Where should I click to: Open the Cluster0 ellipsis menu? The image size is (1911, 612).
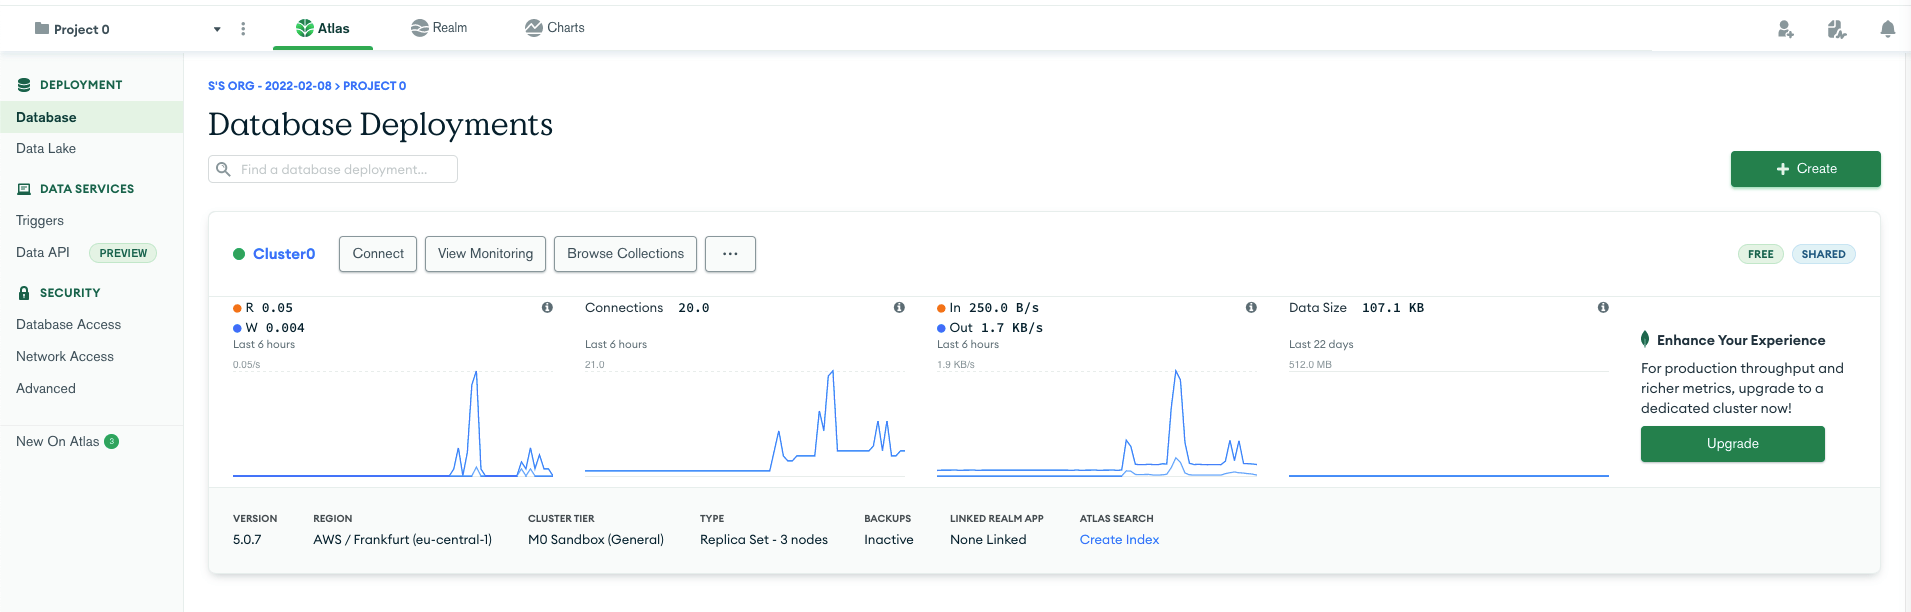pyautogui.click(x=730, y=254)
